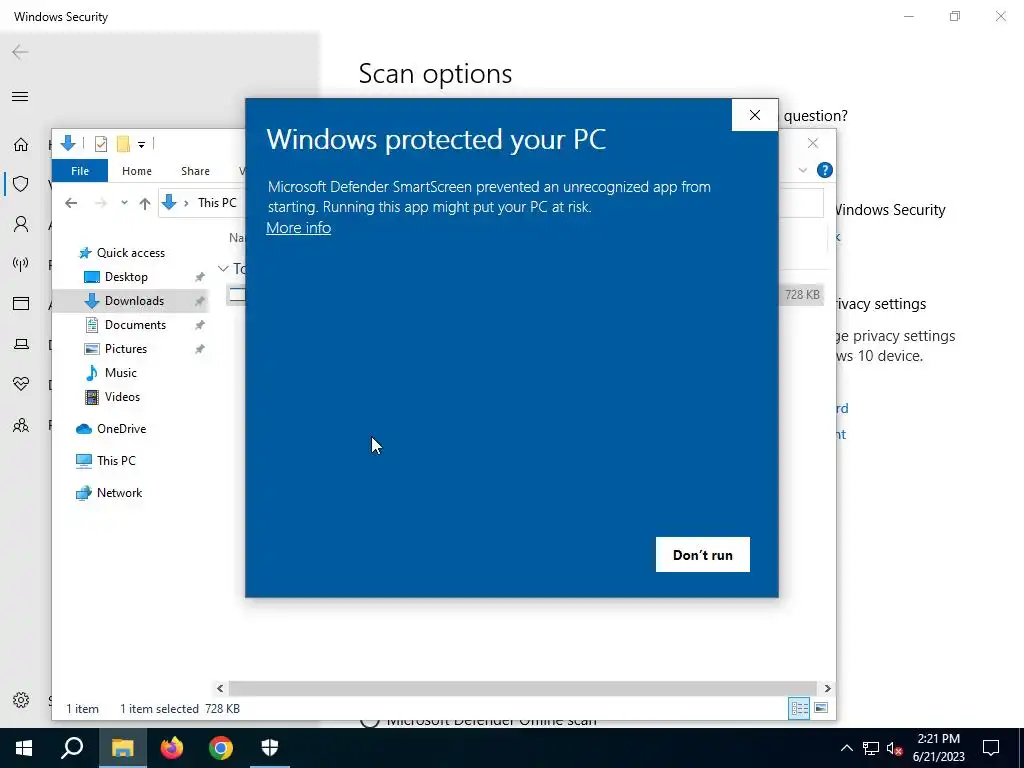Toggle the hamburger menu in Windows Security
The width and height of the screenshot is (1024, 768).
pyautogui.click(x=20, y=97)
